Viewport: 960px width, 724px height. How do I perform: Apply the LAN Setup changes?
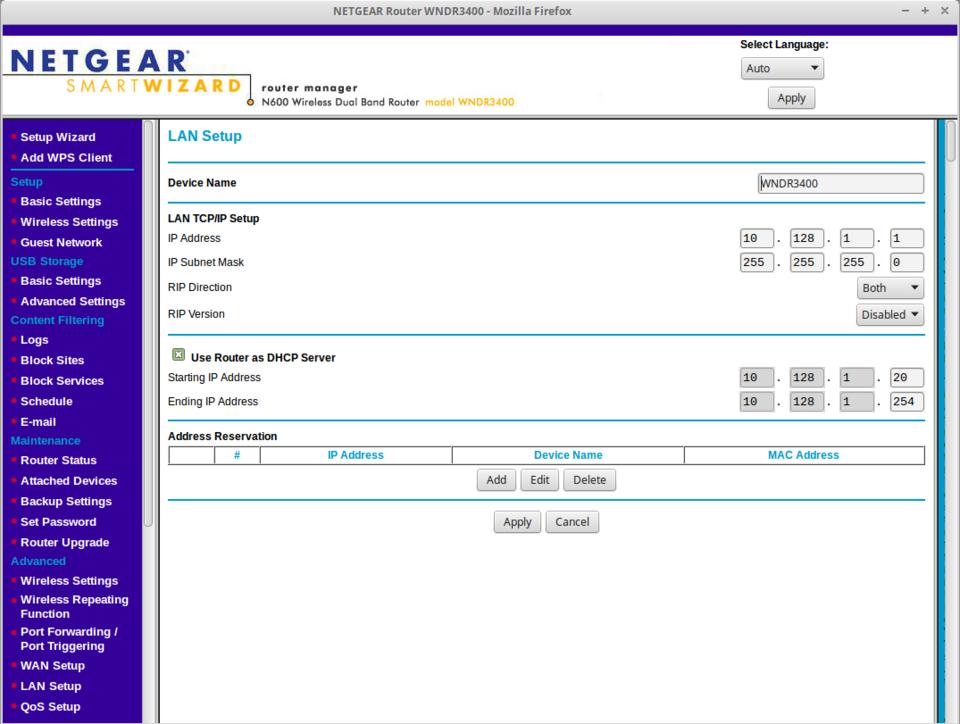click(517, 522)
